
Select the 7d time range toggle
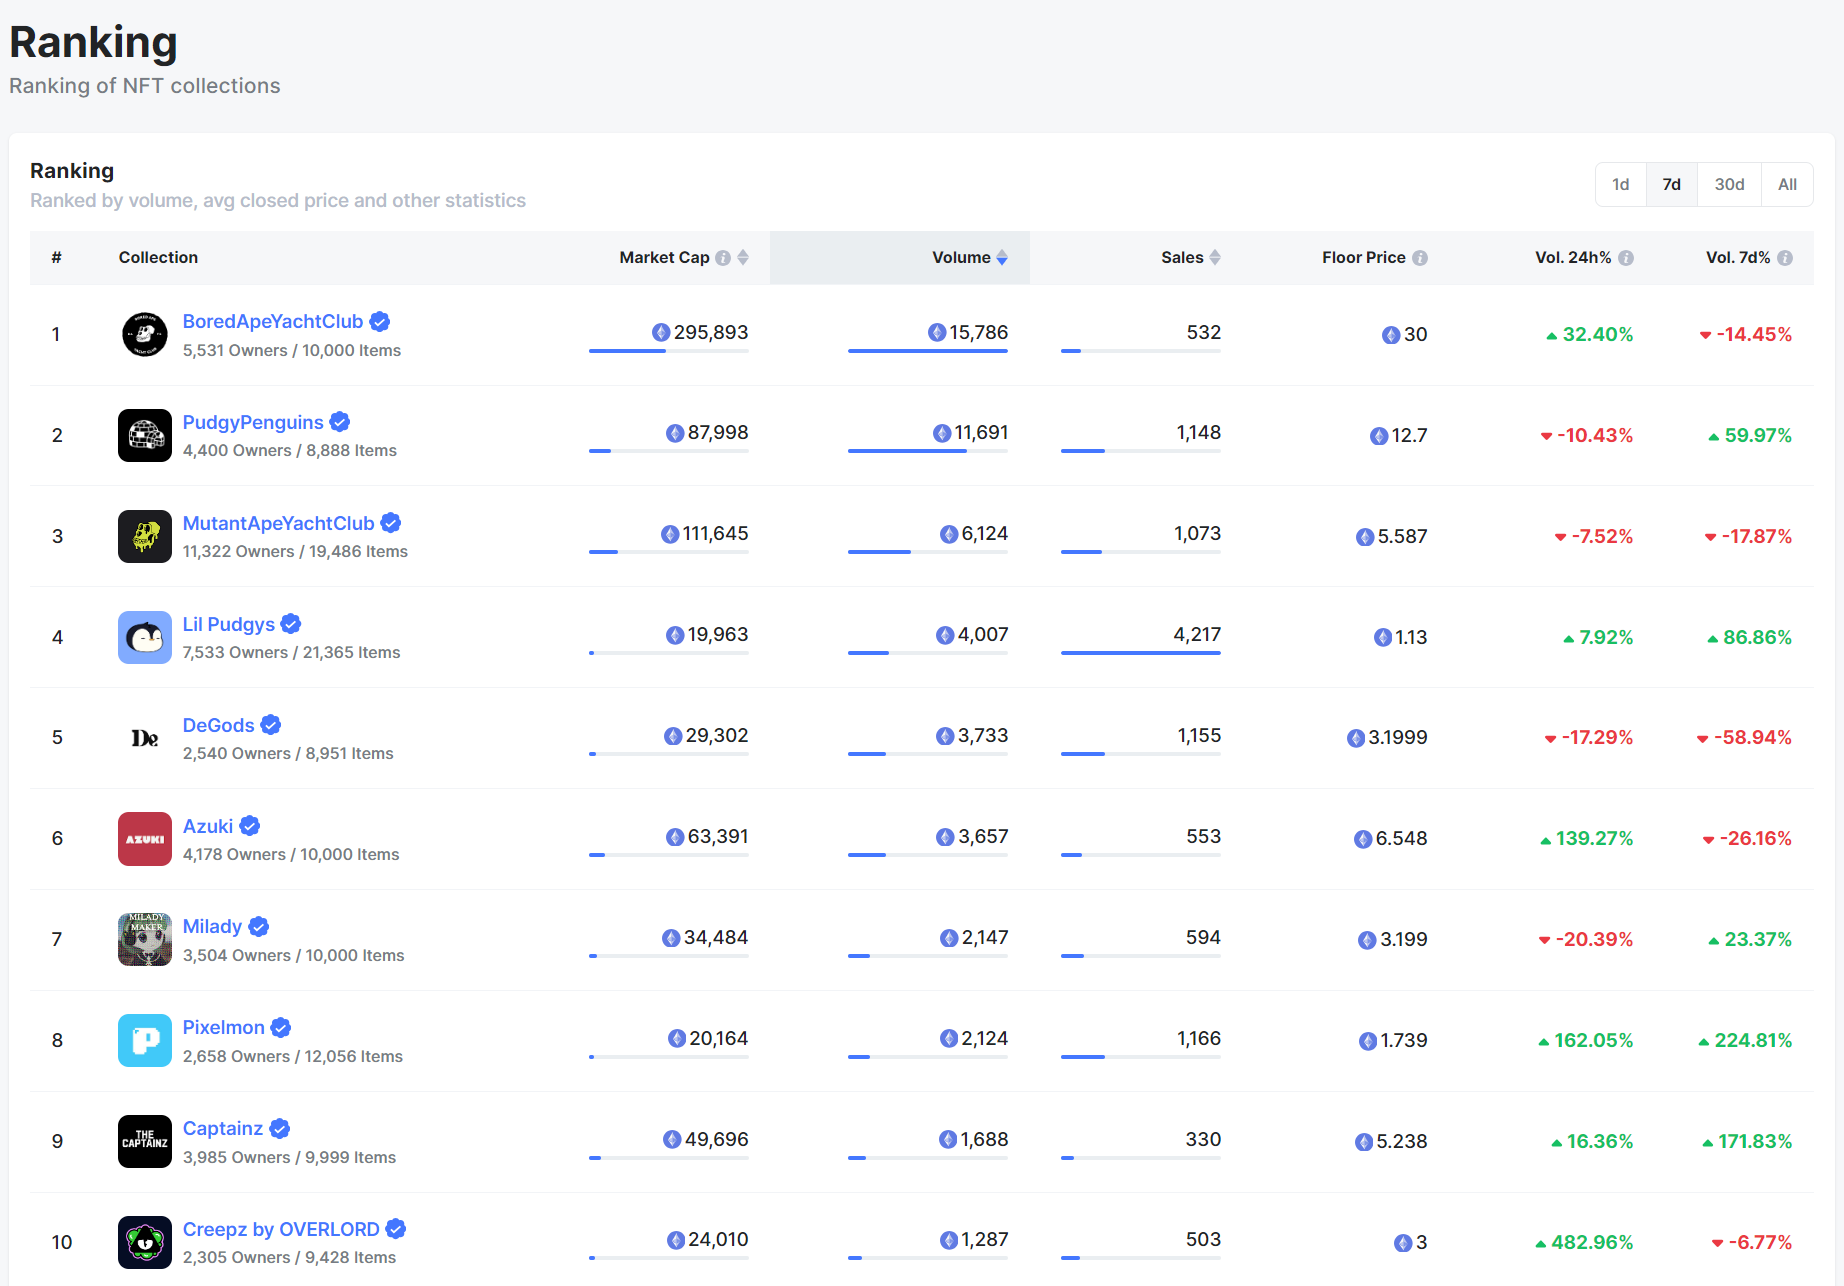1672,185
